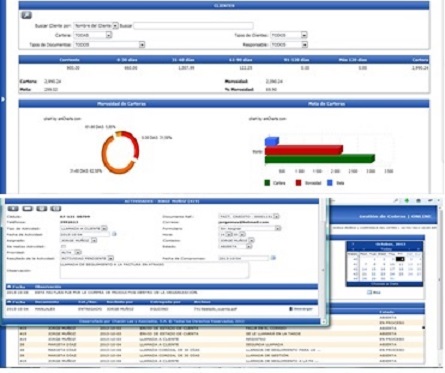Screen dimensions: 445x373
Task: Click the second toolbar button in the Actividades dialog
Action: (27, 209)
